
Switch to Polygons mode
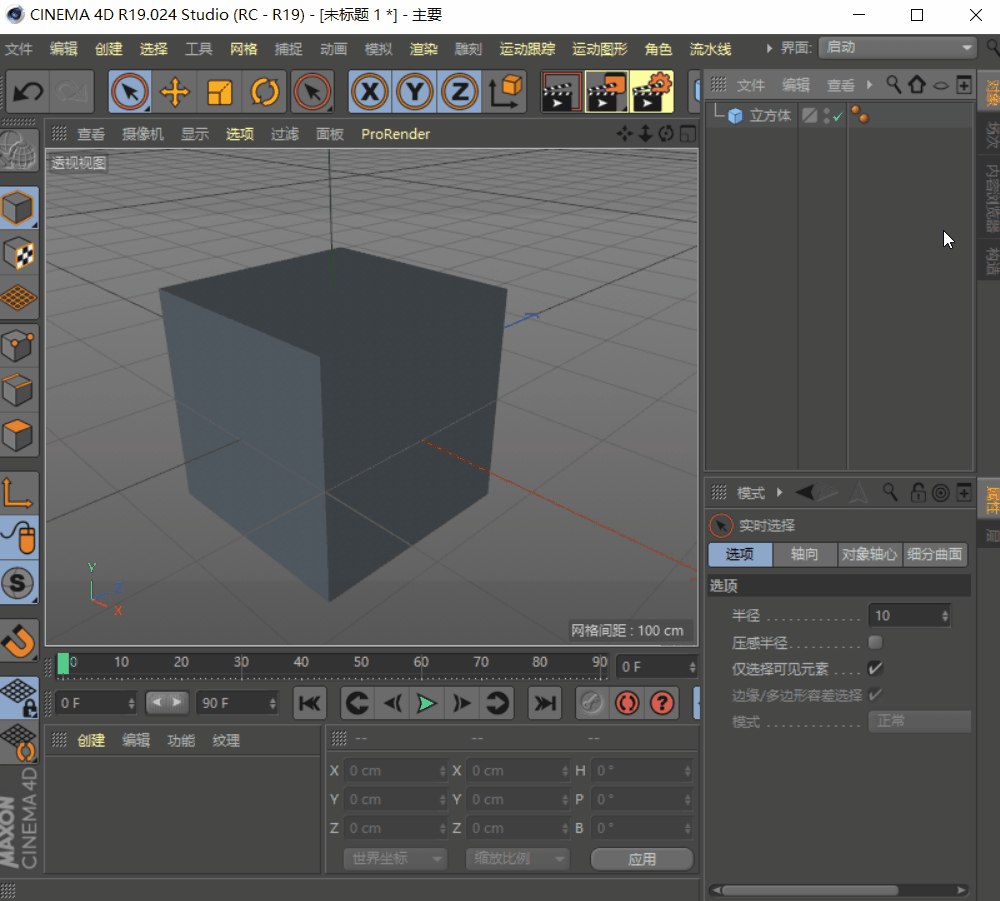tap(18, 436)
